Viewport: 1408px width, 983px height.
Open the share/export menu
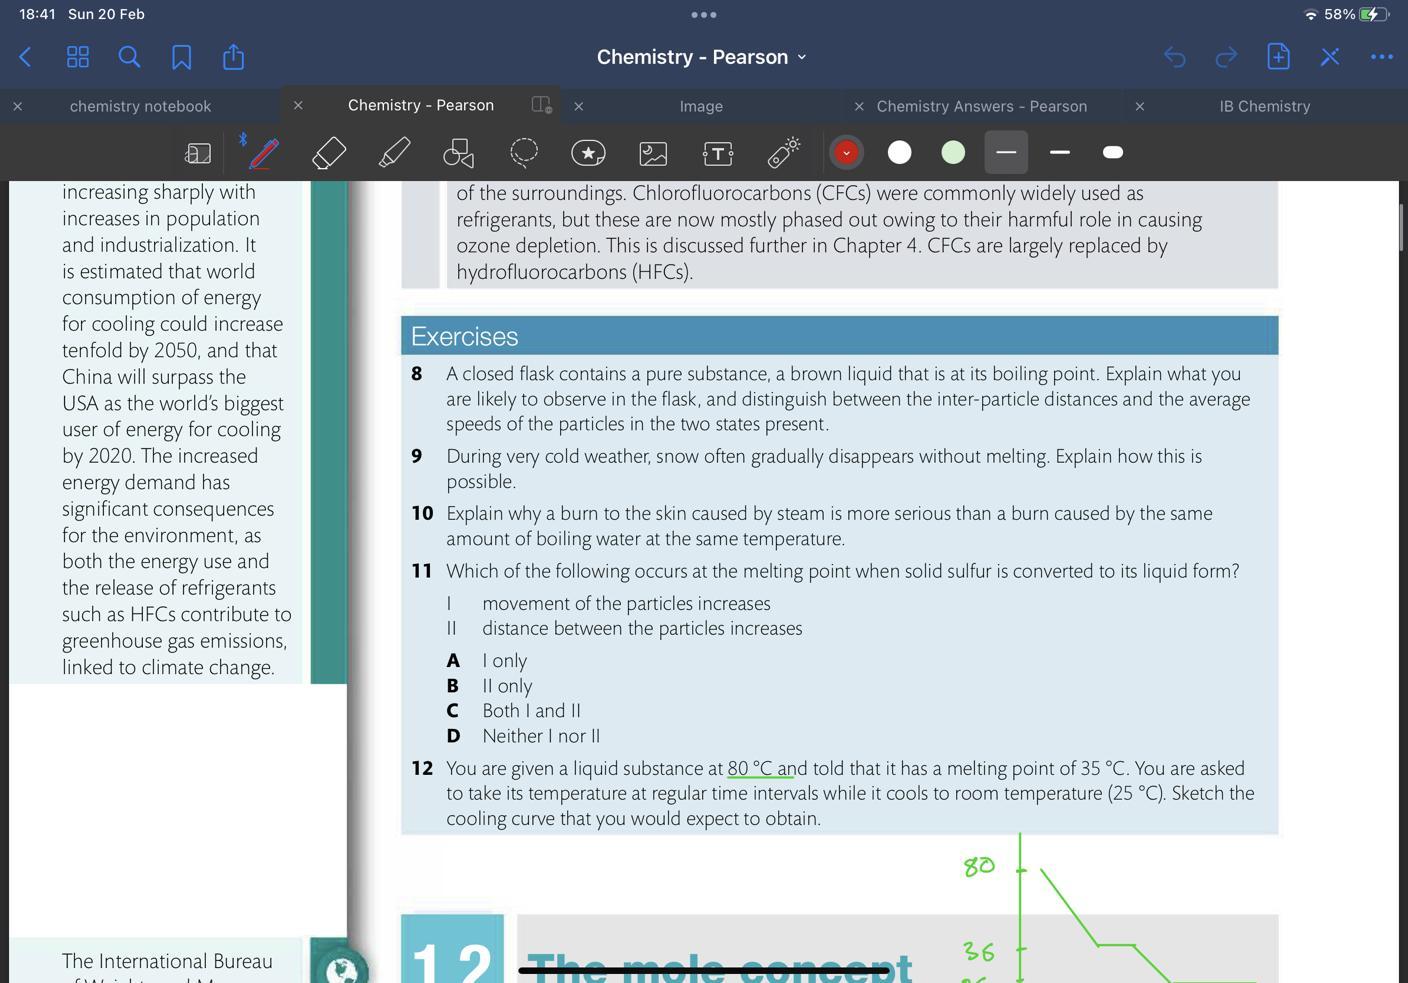[x=233, y=56]
